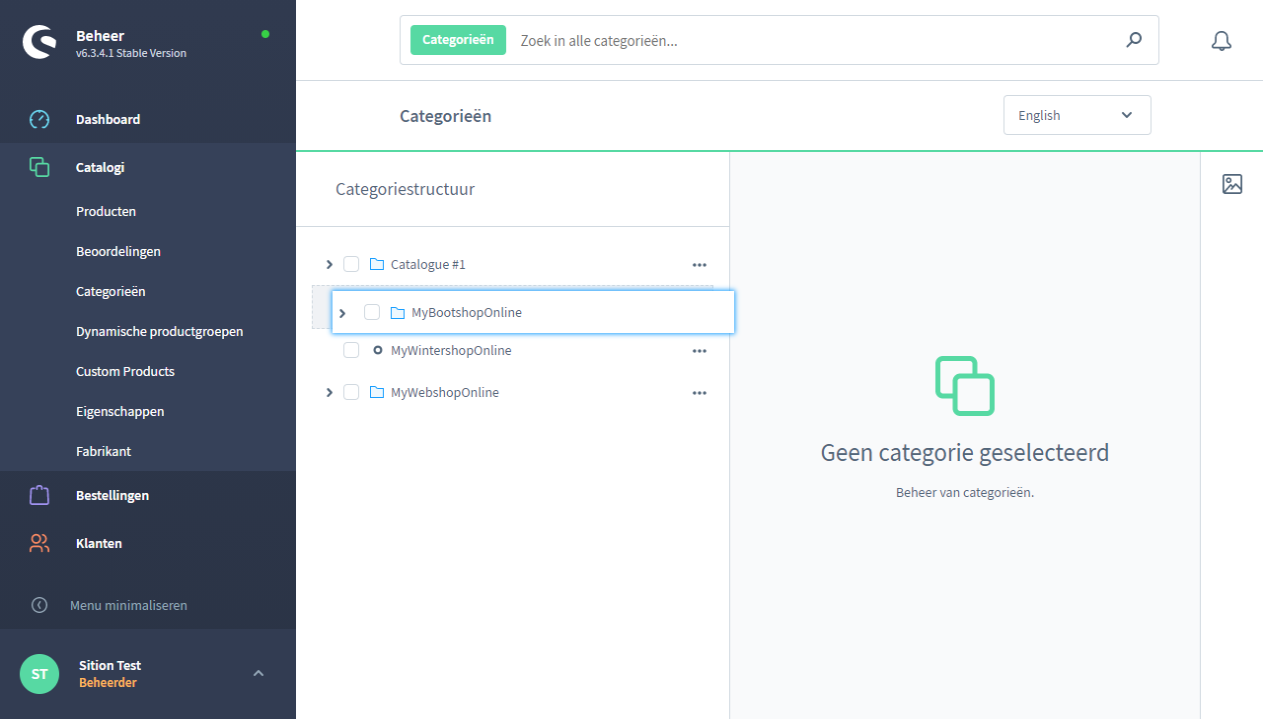Open context menu for MyWebshopOnline
1263x719 pixels.
tap(699, 393)
